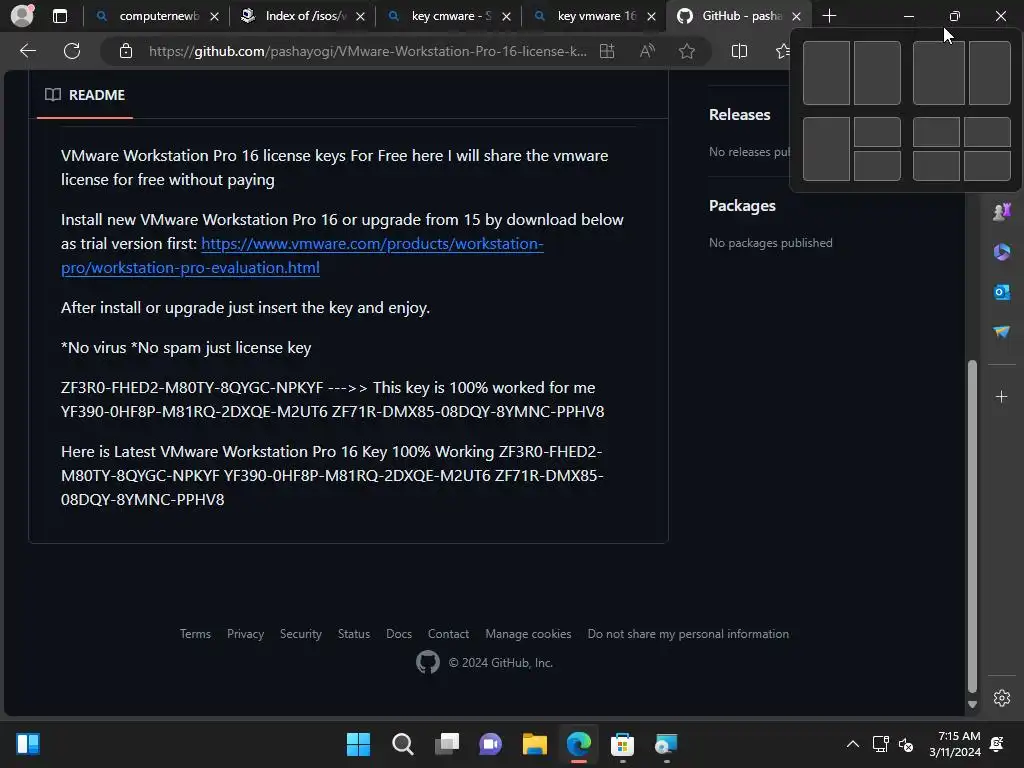Open the Releases section heading
Image resolution: width=1024 pixels, height=768 pixels.
739,114
